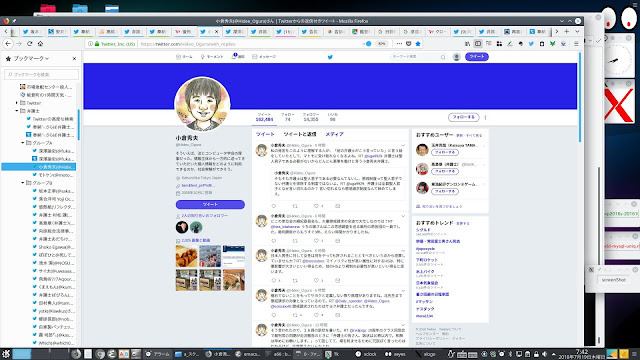Show the フォロー count stat
The width and height of the screenshot is (640, 360).
(287, 117)
